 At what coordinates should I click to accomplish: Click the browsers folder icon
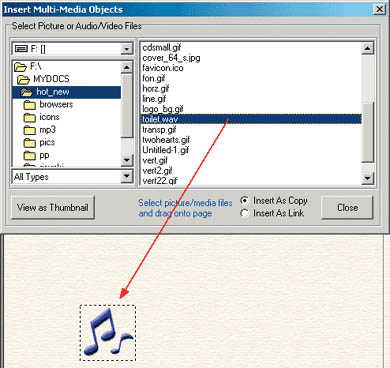pos(30,105)
